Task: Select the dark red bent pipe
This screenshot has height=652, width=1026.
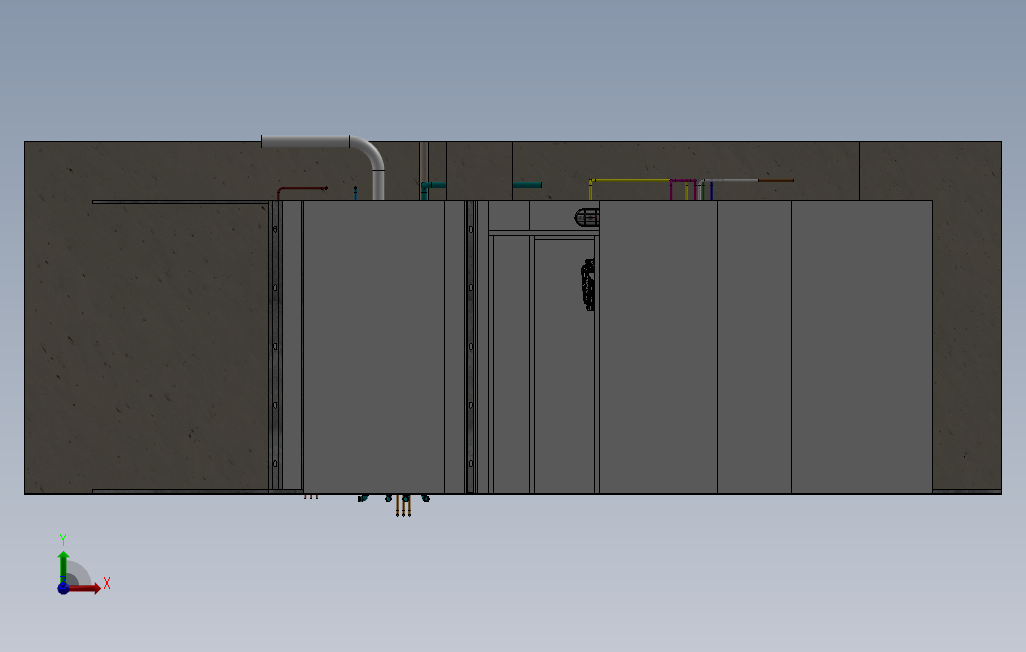Action: coord(300,190)
